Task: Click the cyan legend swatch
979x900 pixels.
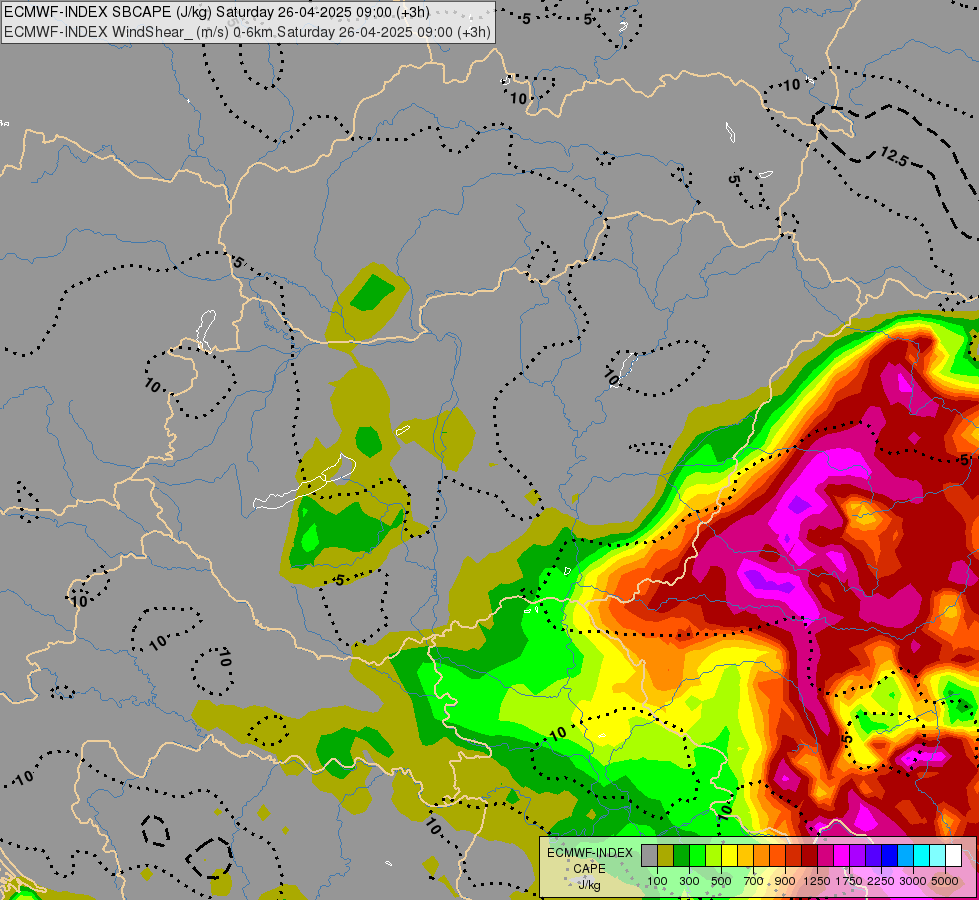Action: click(921, 856)
